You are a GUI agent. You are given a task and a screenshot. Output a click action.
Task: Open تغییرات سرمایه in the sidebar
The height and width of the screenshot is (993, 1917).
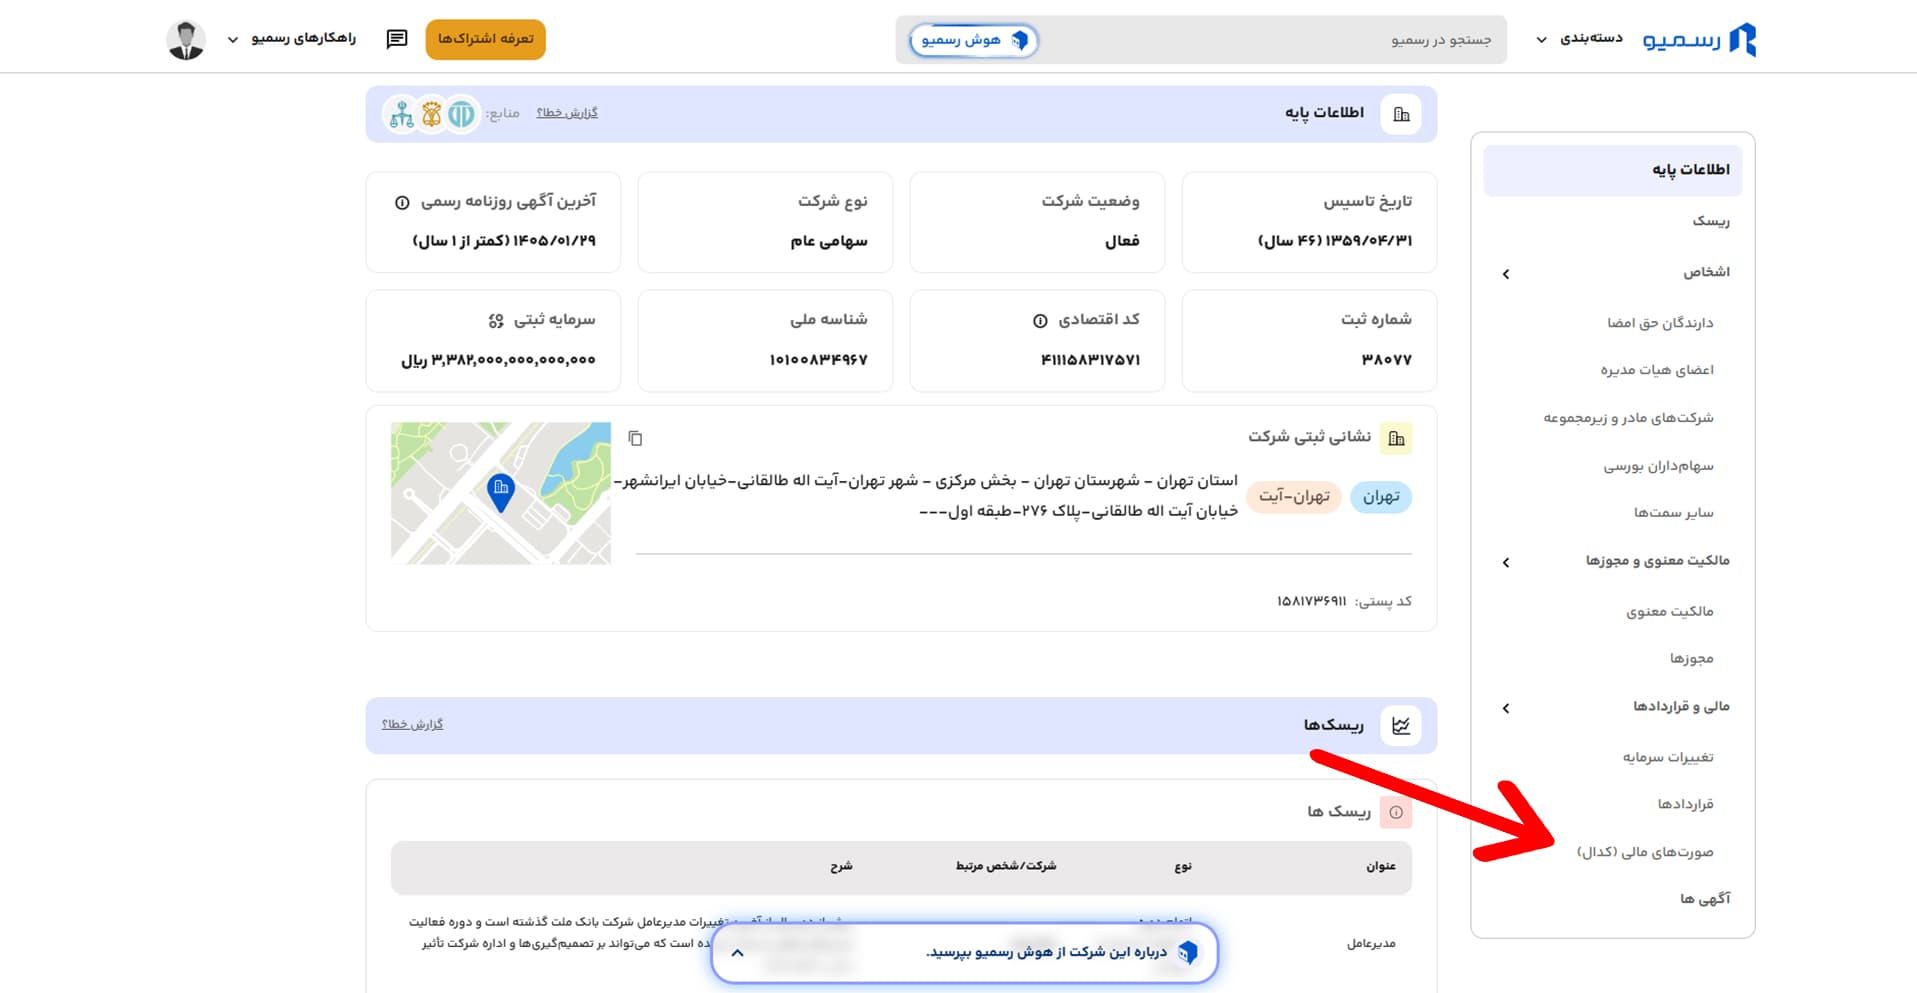[1668, 758]
